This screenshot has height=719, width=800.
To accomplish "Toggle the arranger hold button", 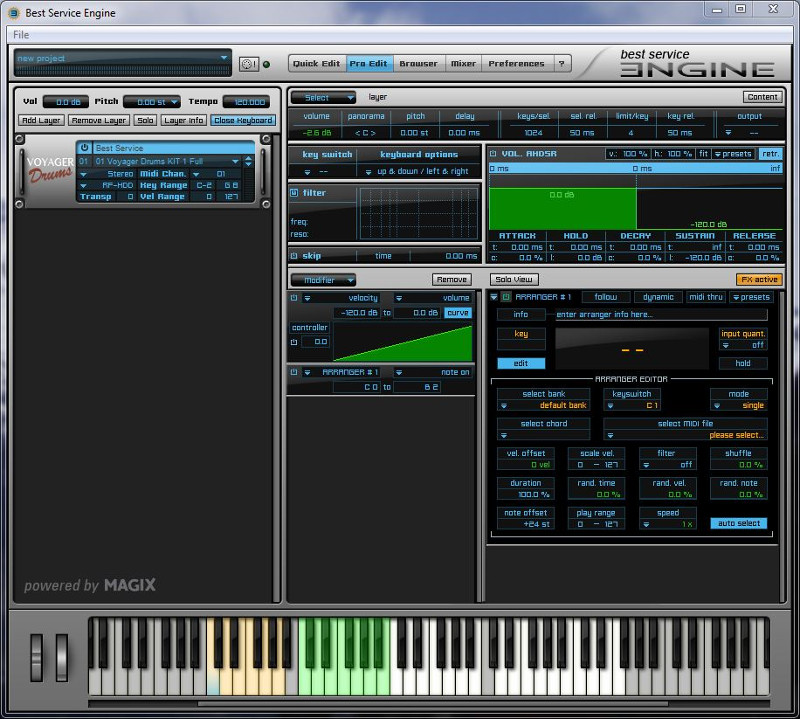I will click(x=742, y=363).
